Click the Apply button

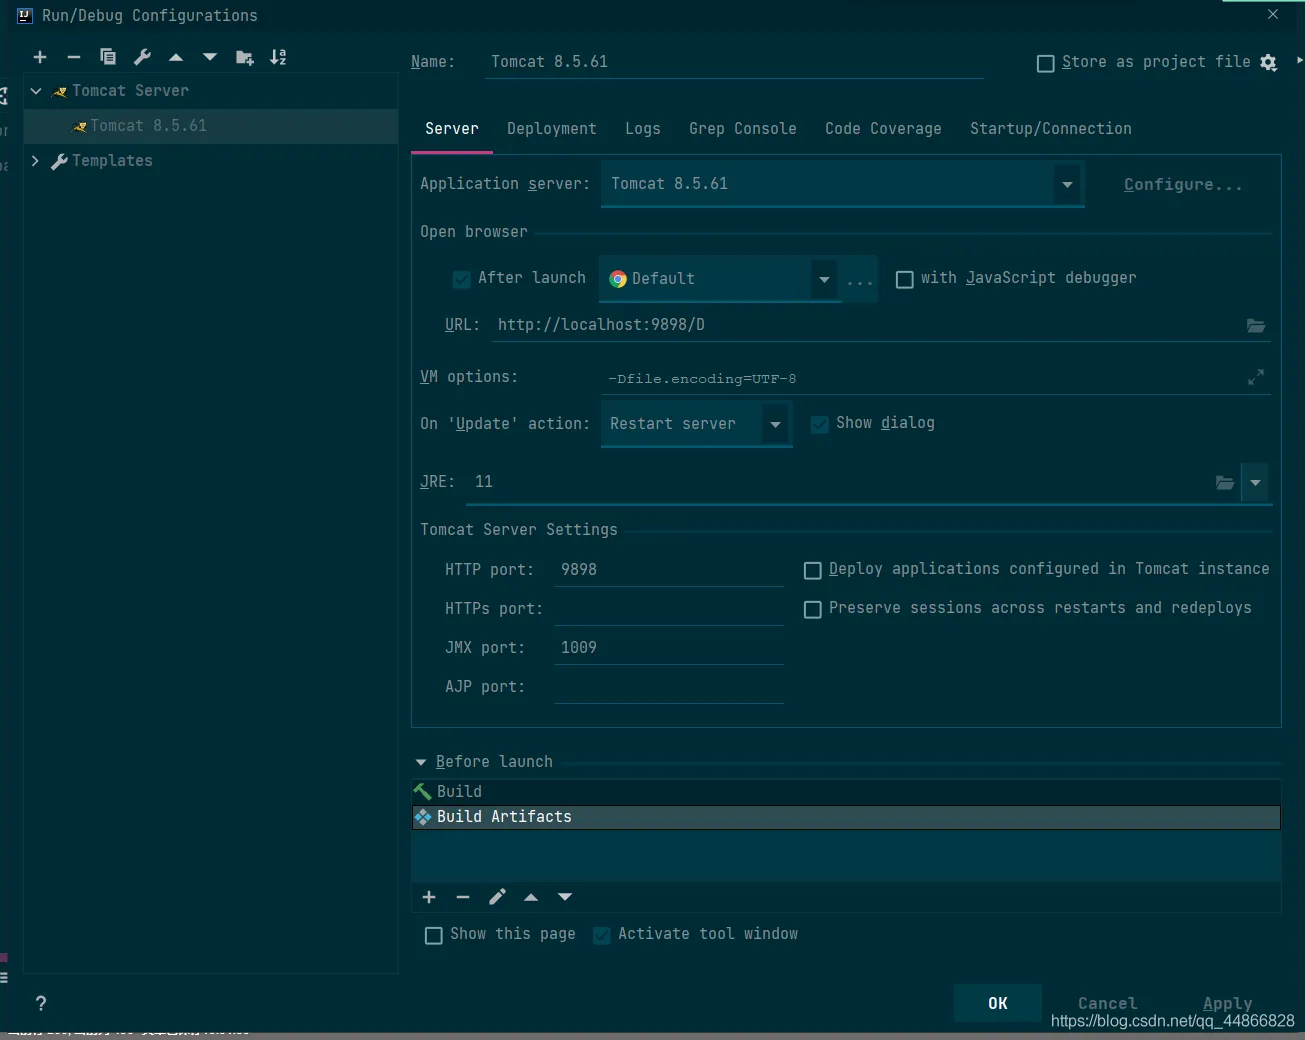pyautogui.click(x=1228, y=1003)
